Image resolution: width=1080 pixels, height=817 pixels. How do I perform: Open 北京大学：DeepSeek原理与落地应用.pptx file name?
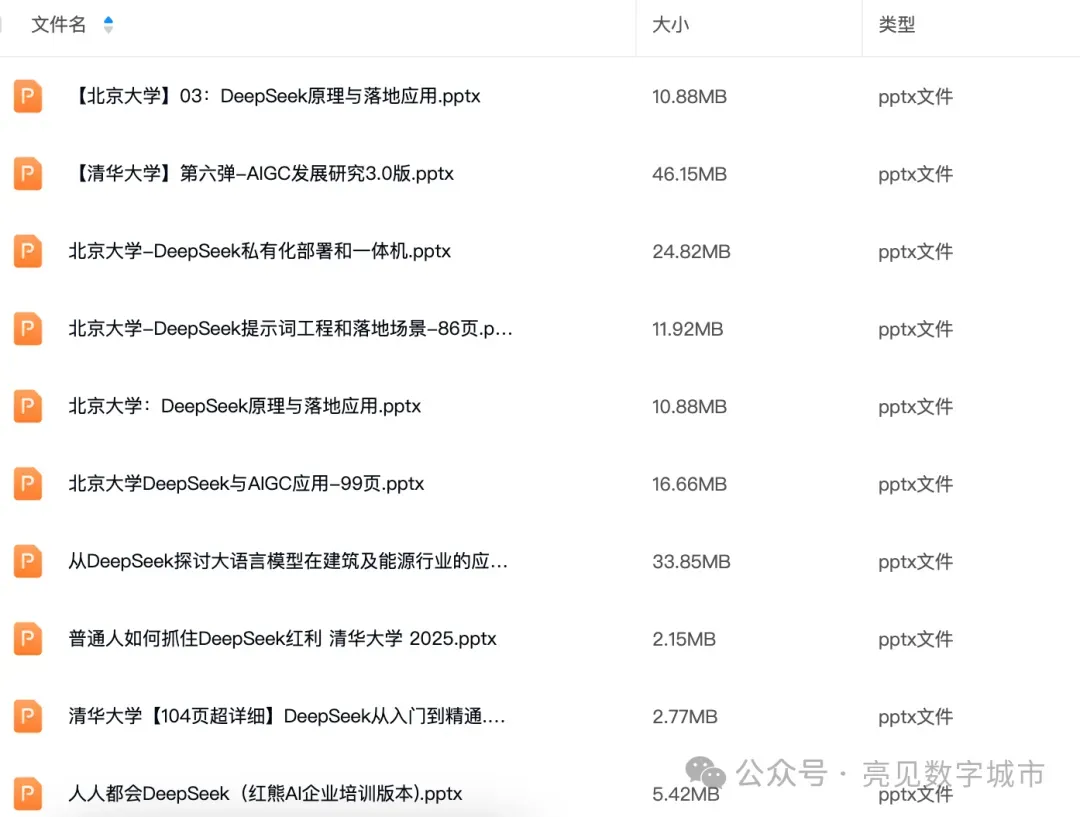coord(245,406)
